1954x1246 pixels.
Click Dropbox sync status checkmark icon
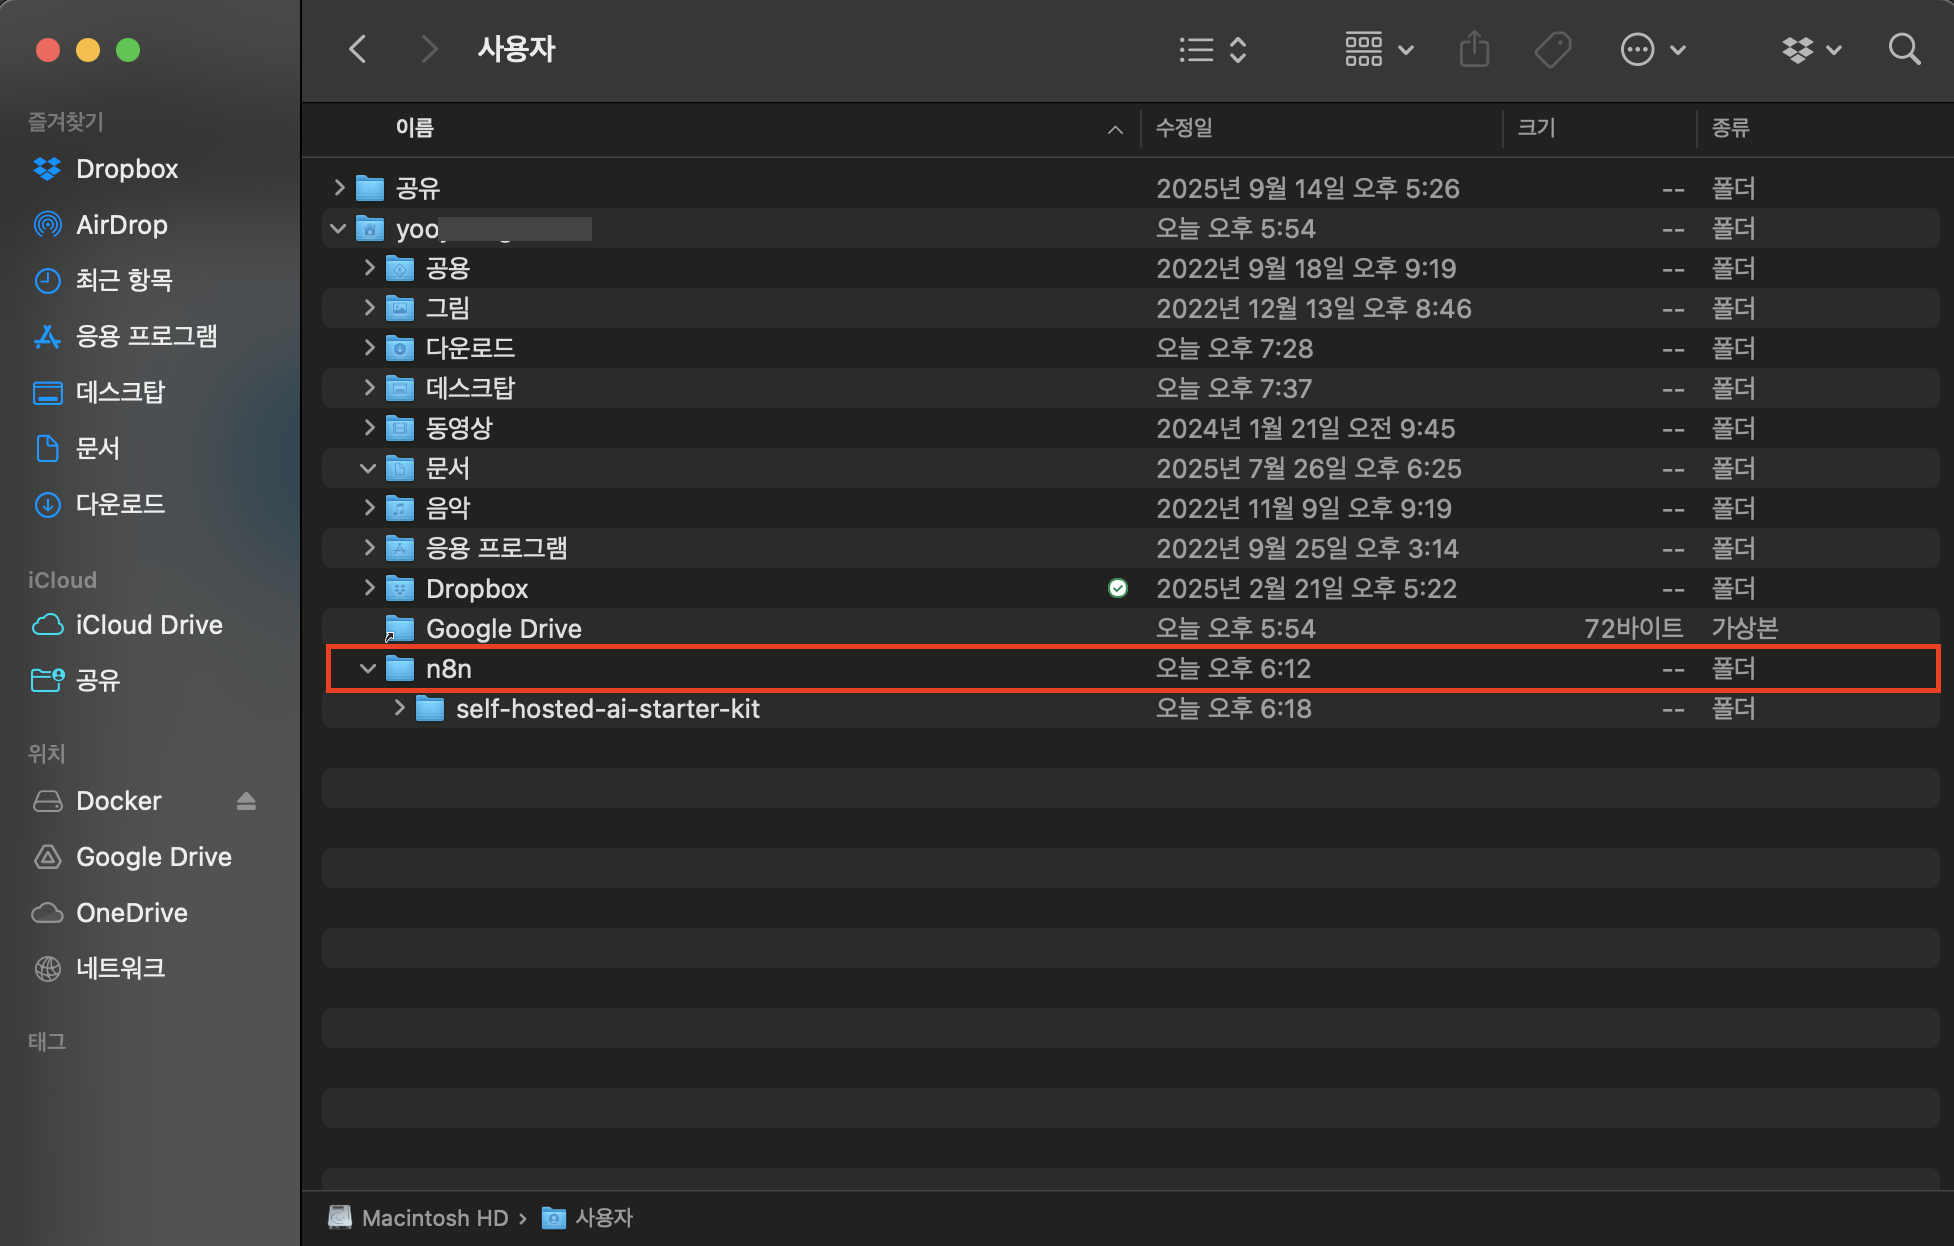tap(1118, 588)
